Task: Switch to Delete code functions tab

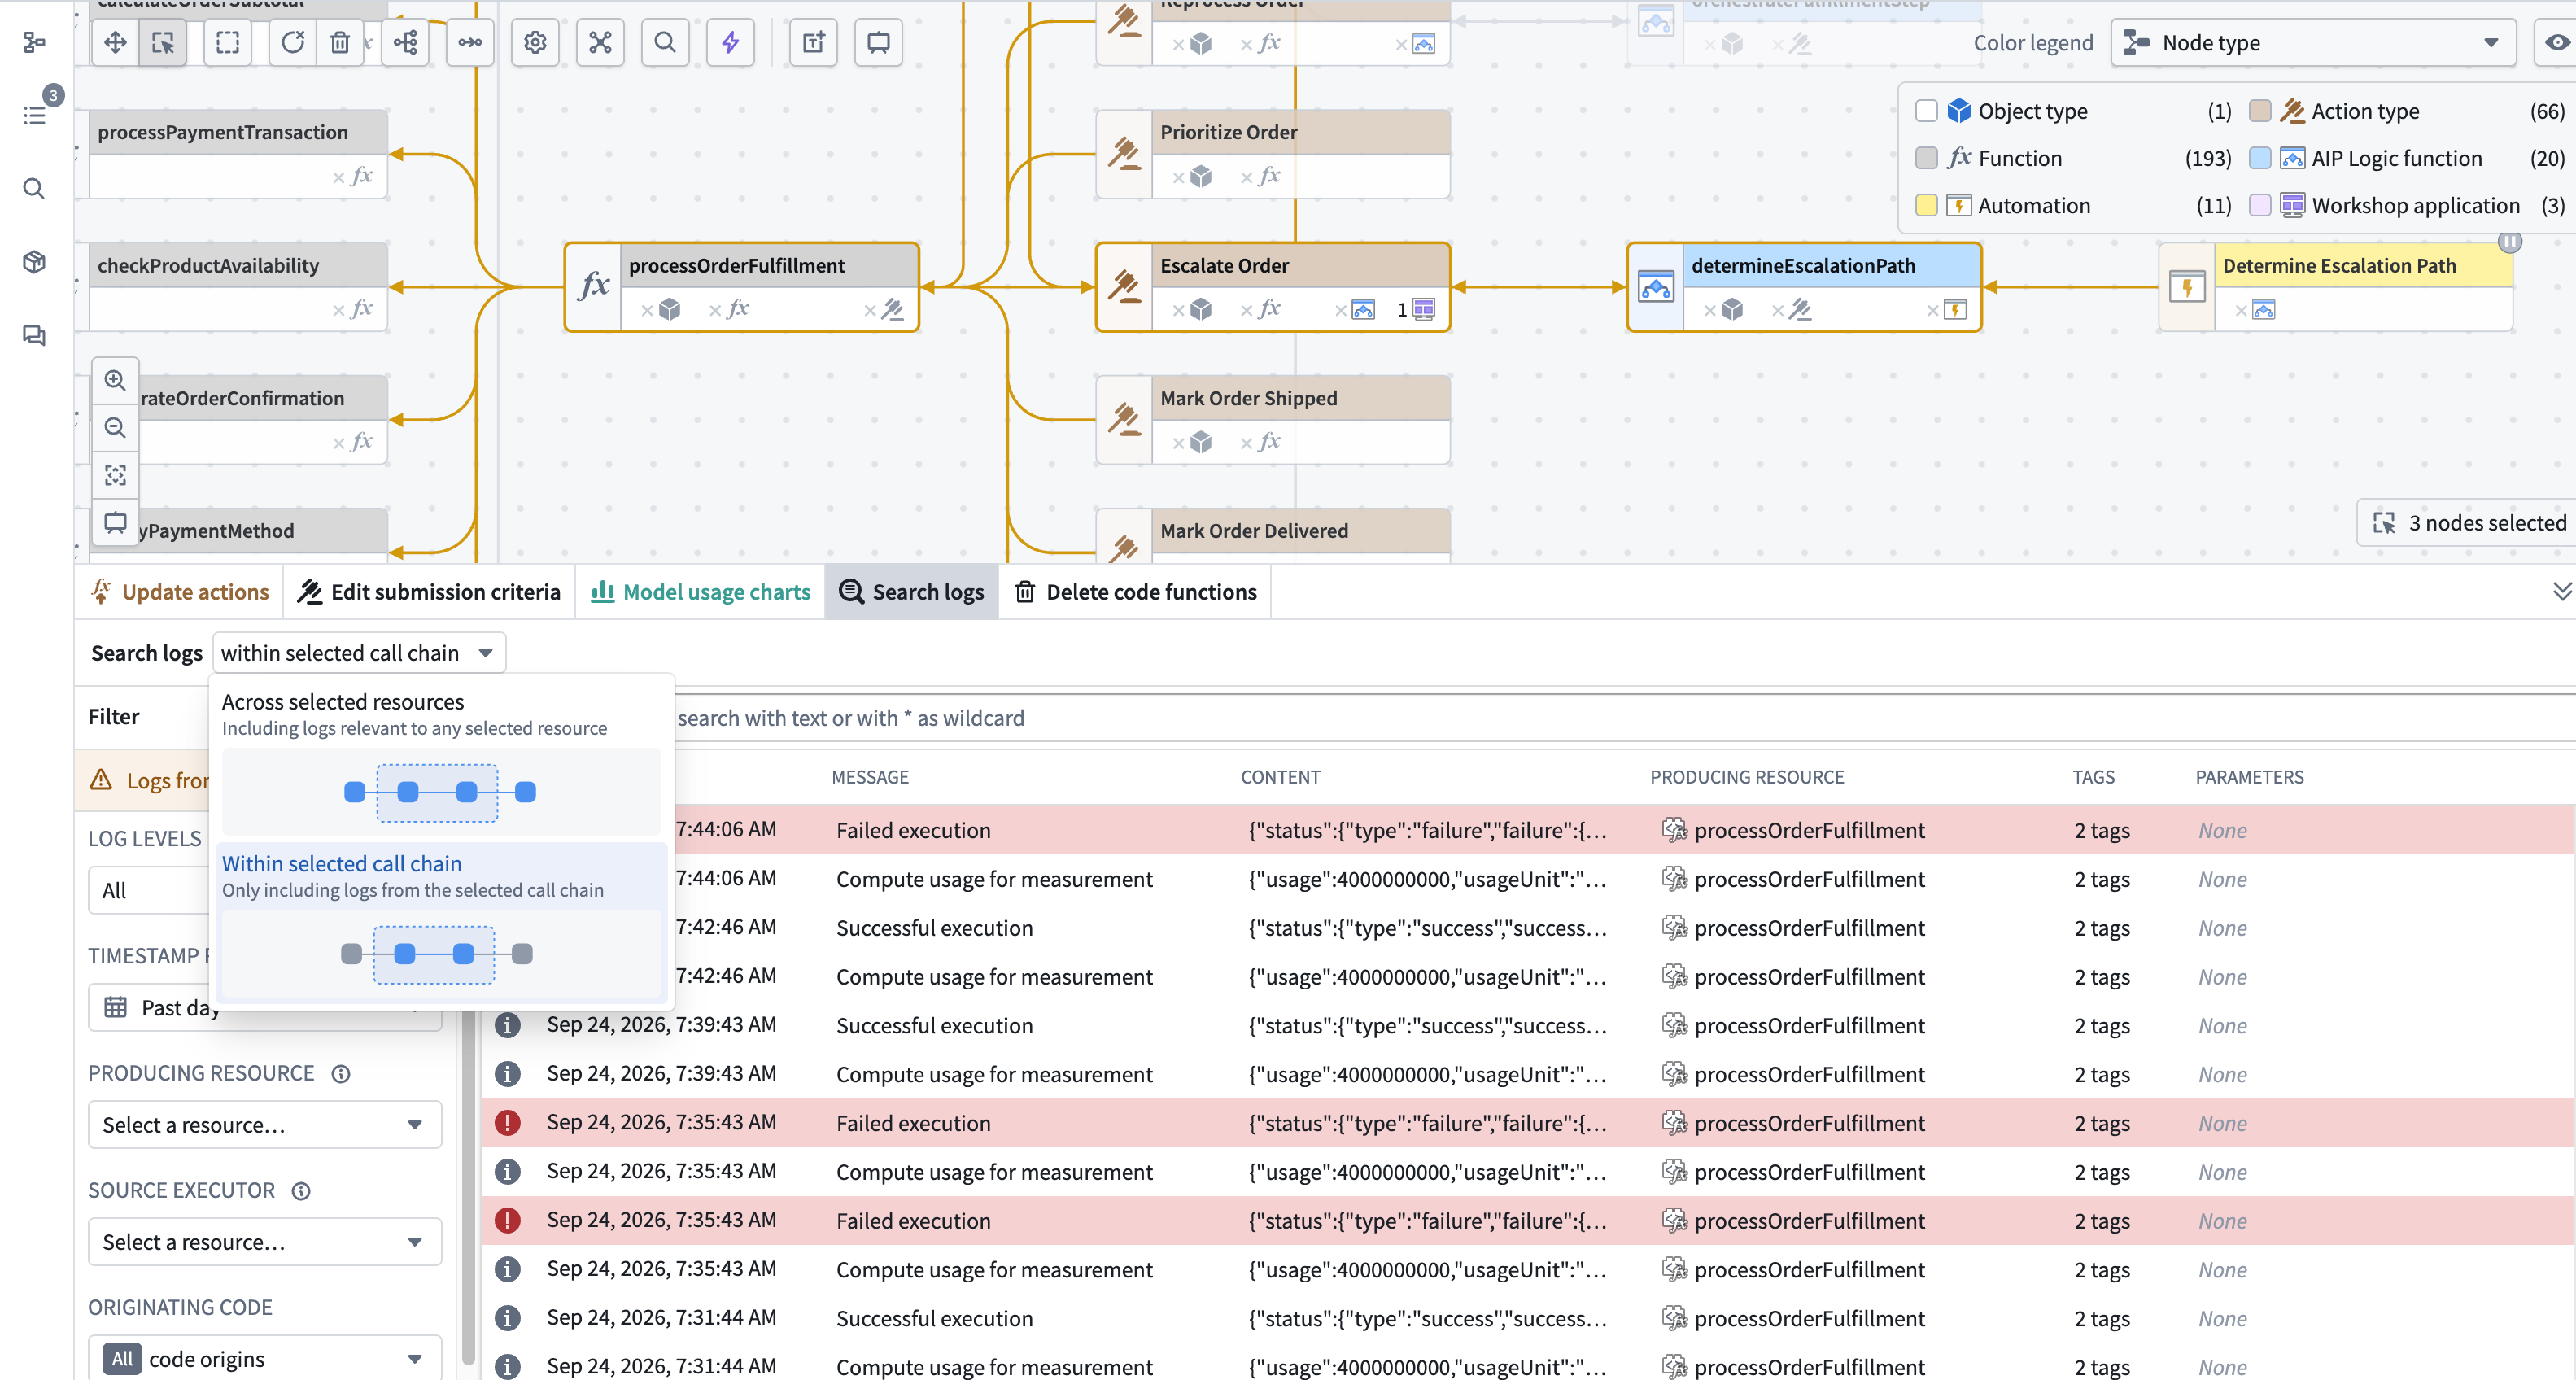Action: coord(1136,592)
